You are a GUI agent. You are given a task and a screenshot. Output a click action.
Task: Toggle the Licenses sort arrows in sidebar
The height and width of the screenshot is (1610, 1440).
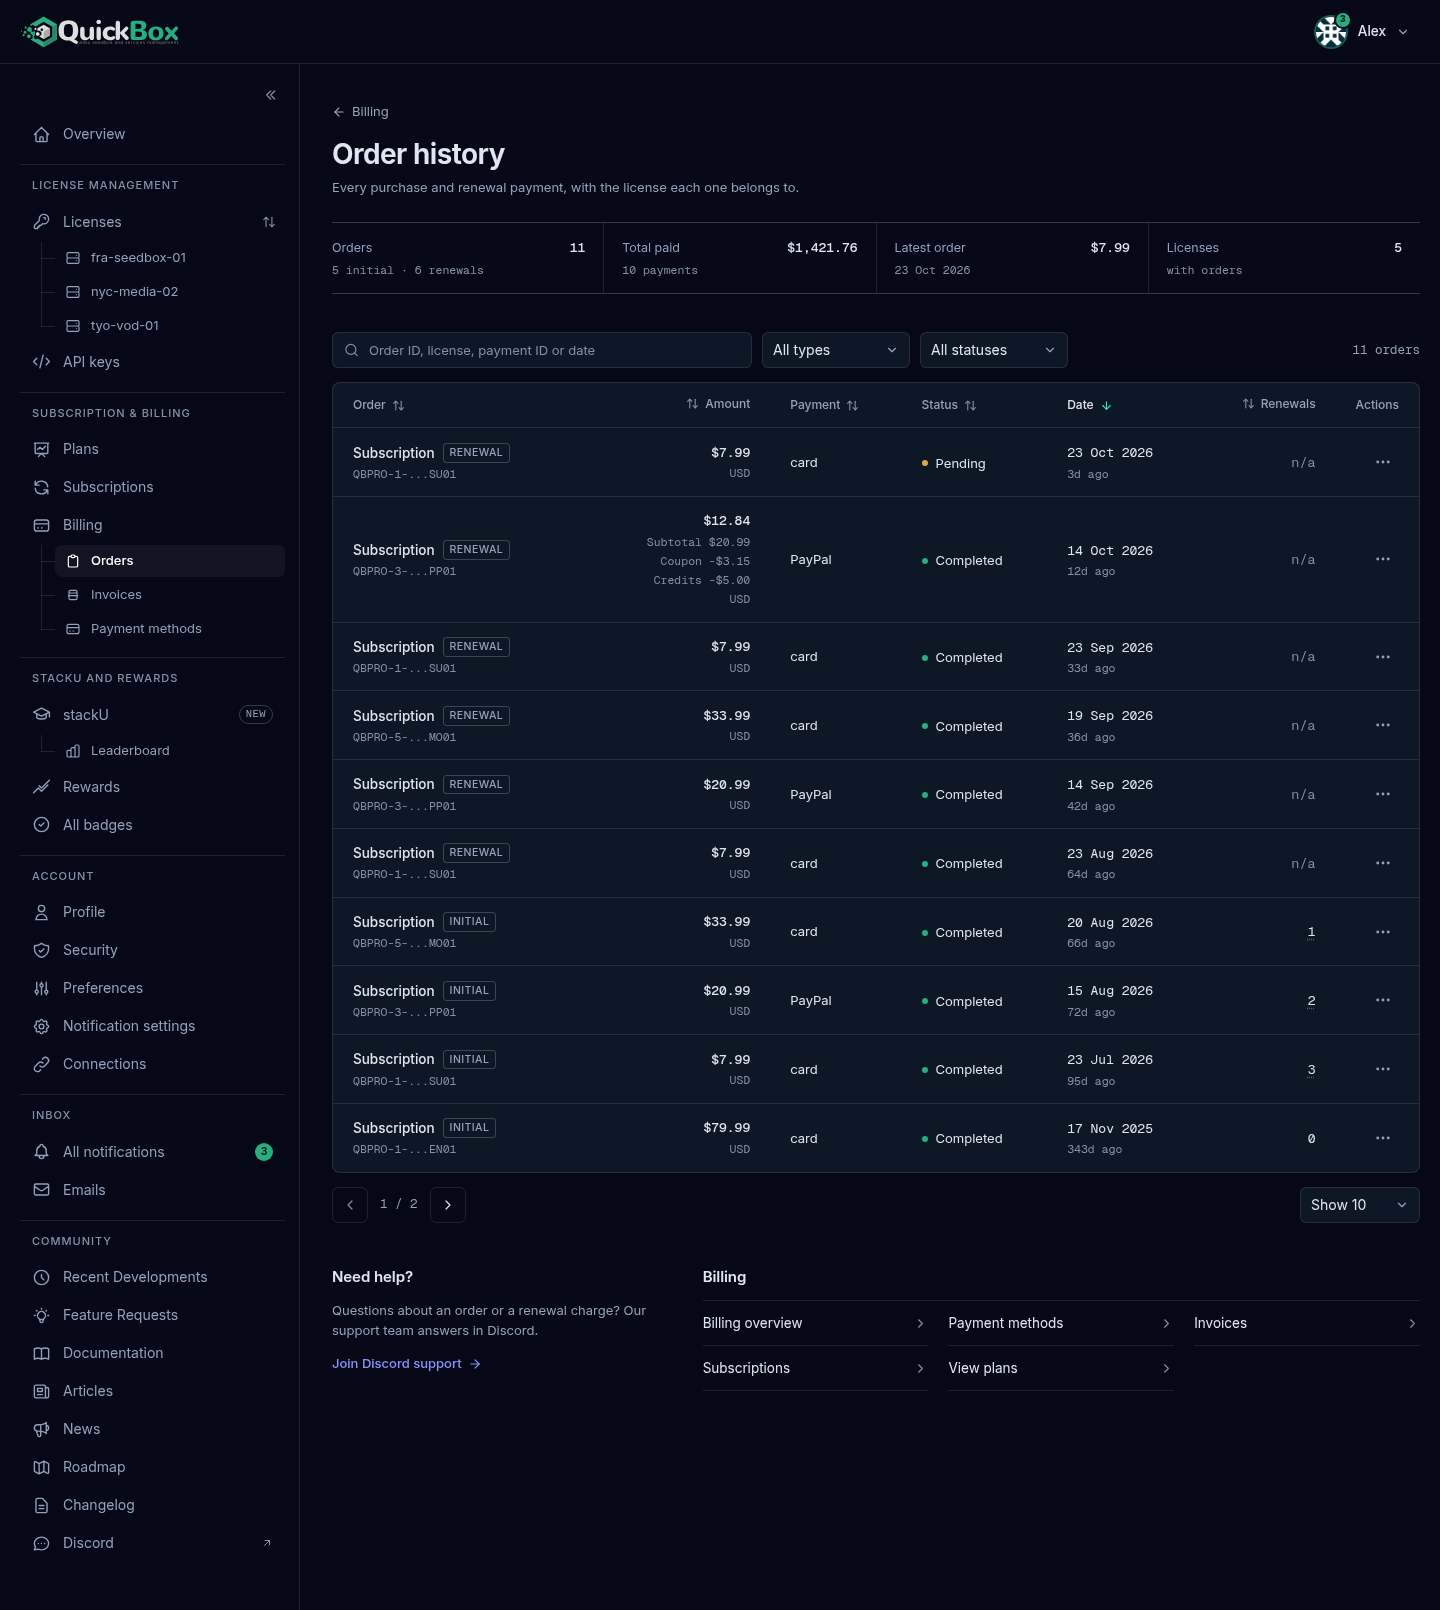[x=269, y=222]
